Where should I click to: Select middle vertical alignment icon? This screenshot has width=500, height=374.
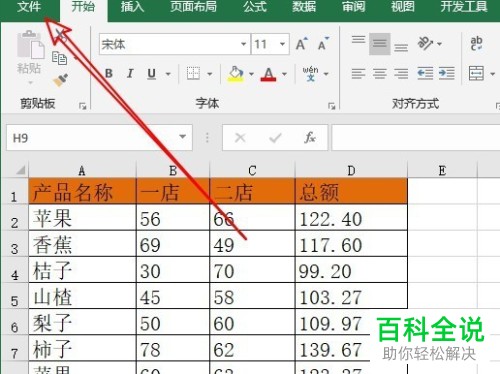point(380,44)
